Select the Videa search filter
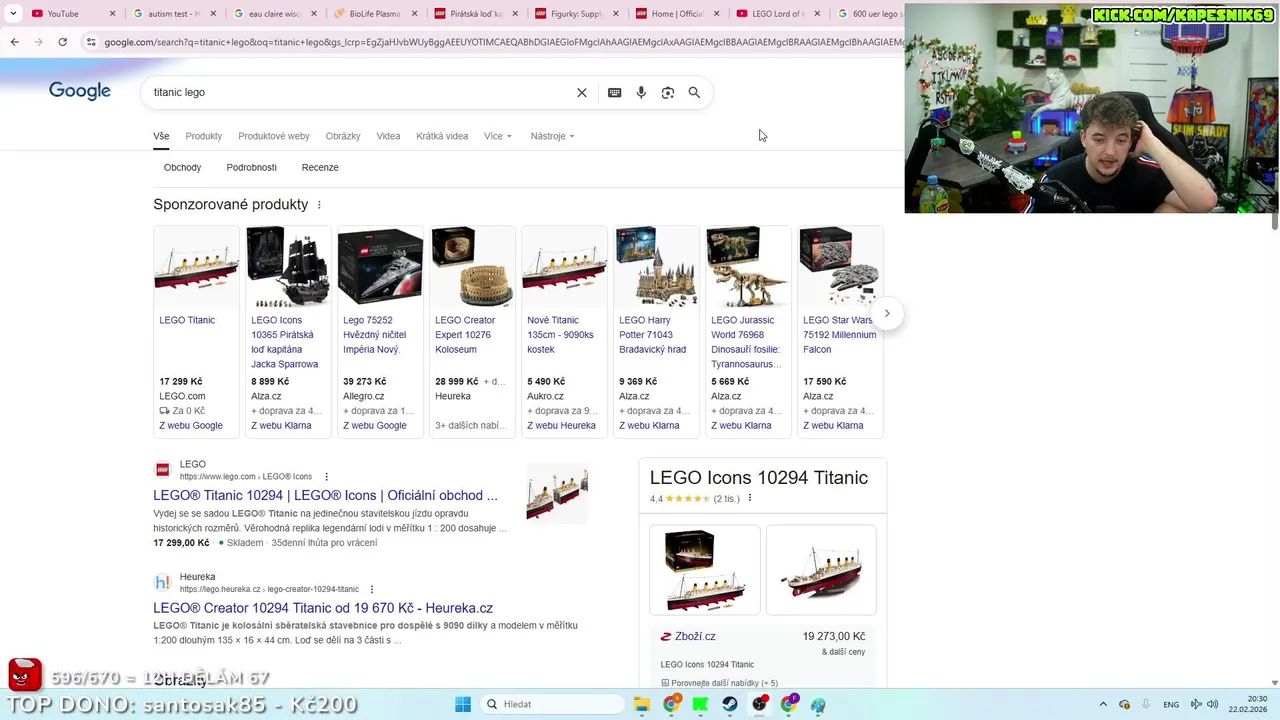The height and width of the screenshot is (720, 1280). (x=388, y=136)
